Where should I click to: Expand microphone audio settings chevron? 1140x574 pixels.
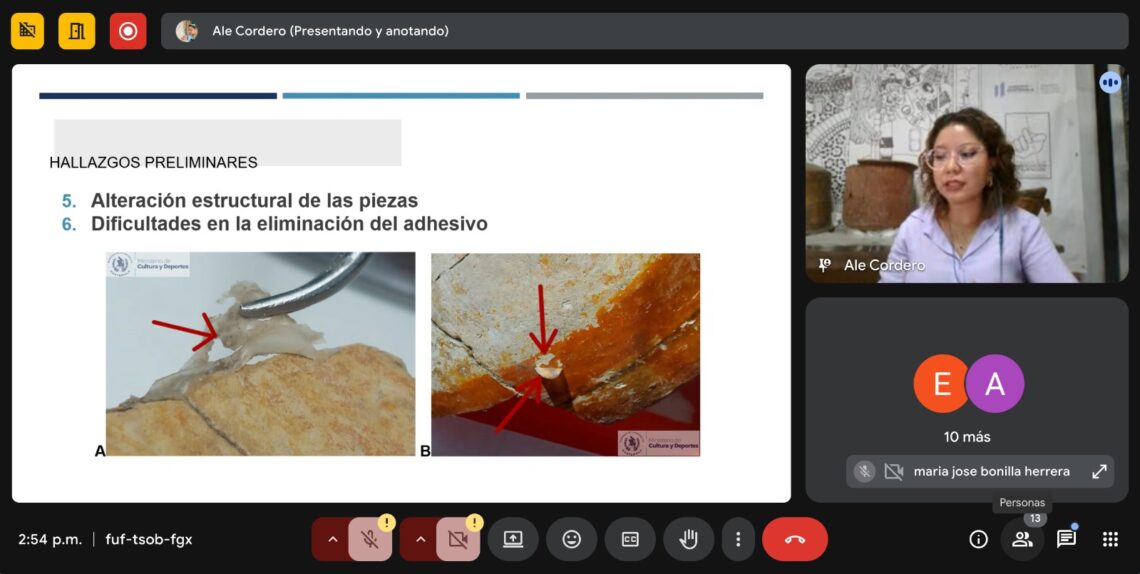[332, 539]
